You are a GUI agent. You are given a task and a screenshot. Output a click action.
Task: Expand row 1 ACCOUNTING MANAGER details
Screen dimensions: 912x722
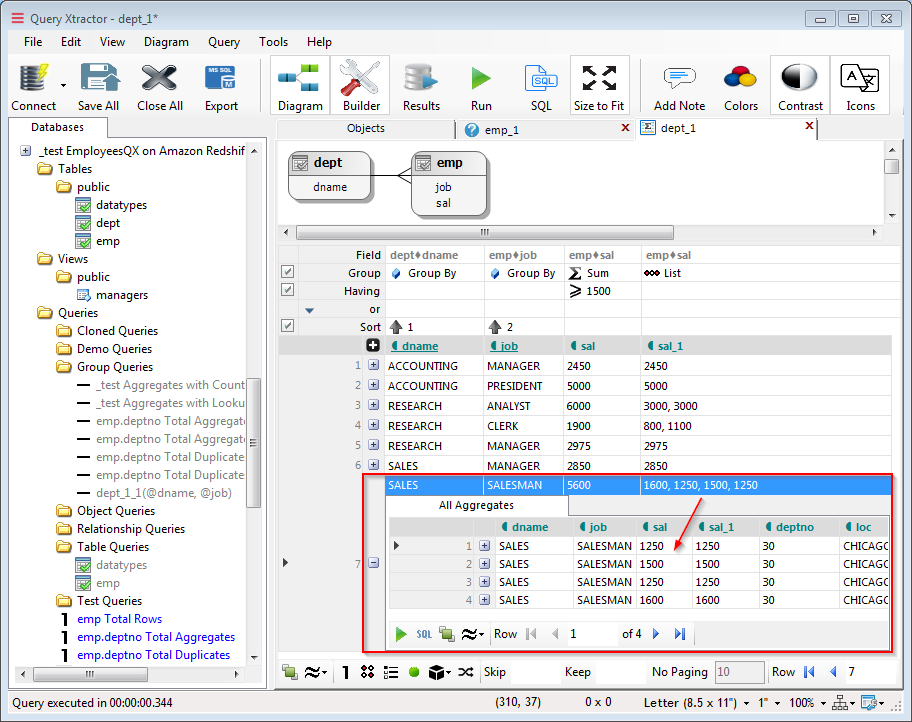pyautogui.click(x=374, y=366)
